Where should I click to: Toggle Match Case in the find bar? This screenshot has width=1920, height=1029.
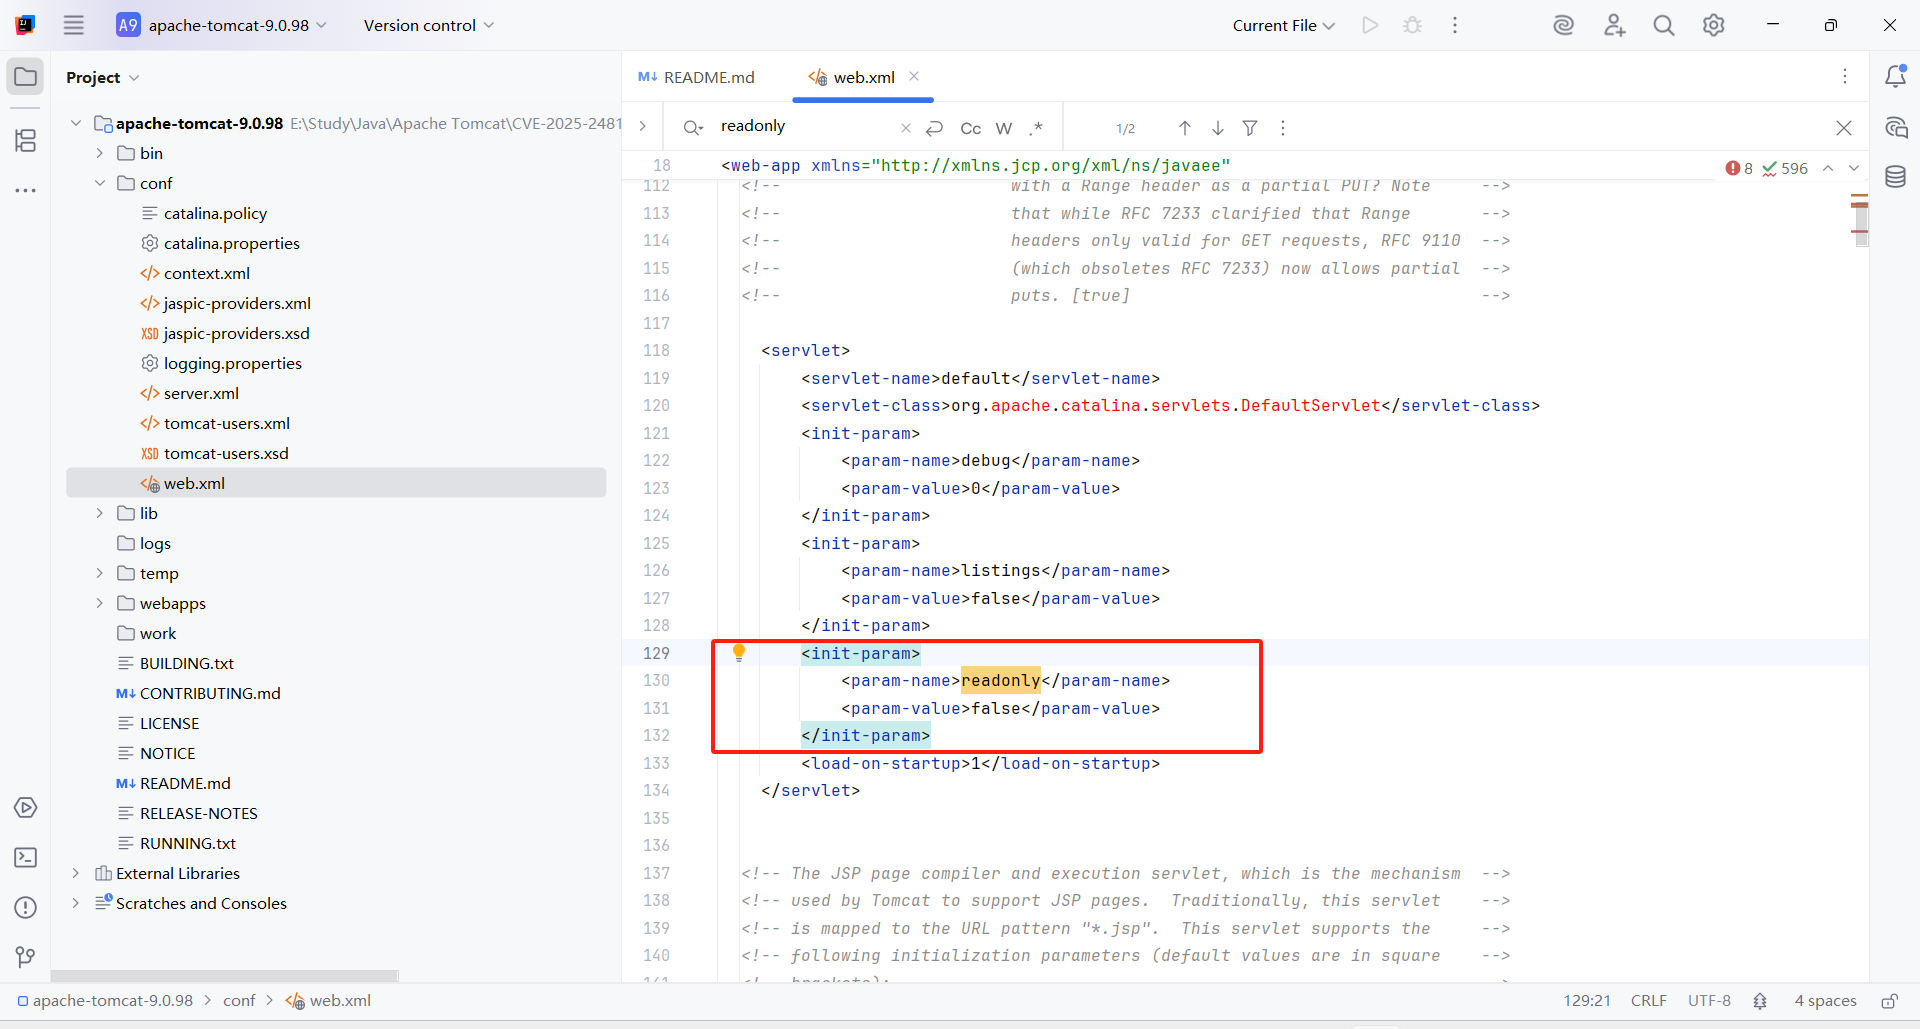click(x=970, y=128)
